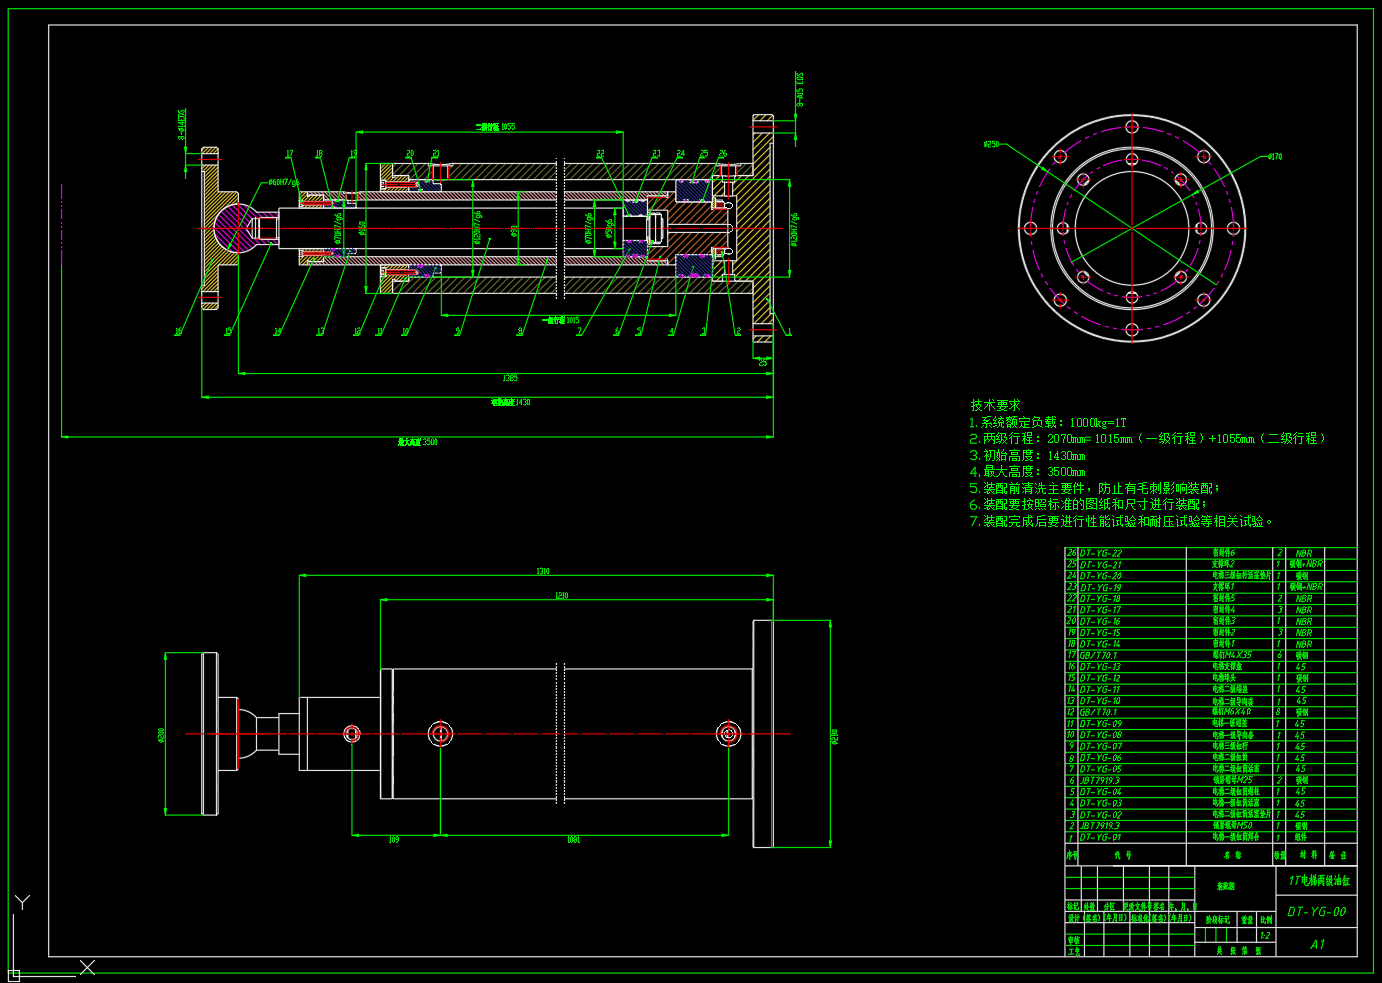Click part balloon number 16
Screen dimensions: 1382x983
coord(178,332)
